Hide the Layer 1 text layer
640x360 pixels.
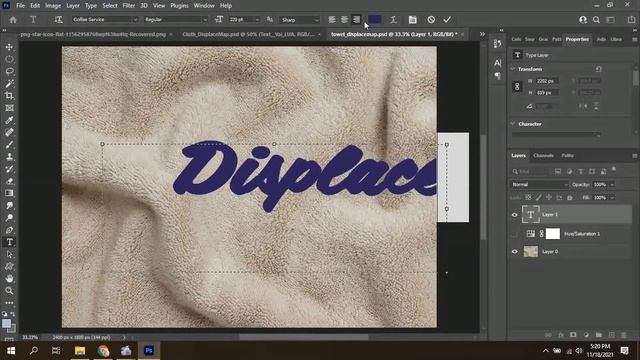(x=514, y=215)
